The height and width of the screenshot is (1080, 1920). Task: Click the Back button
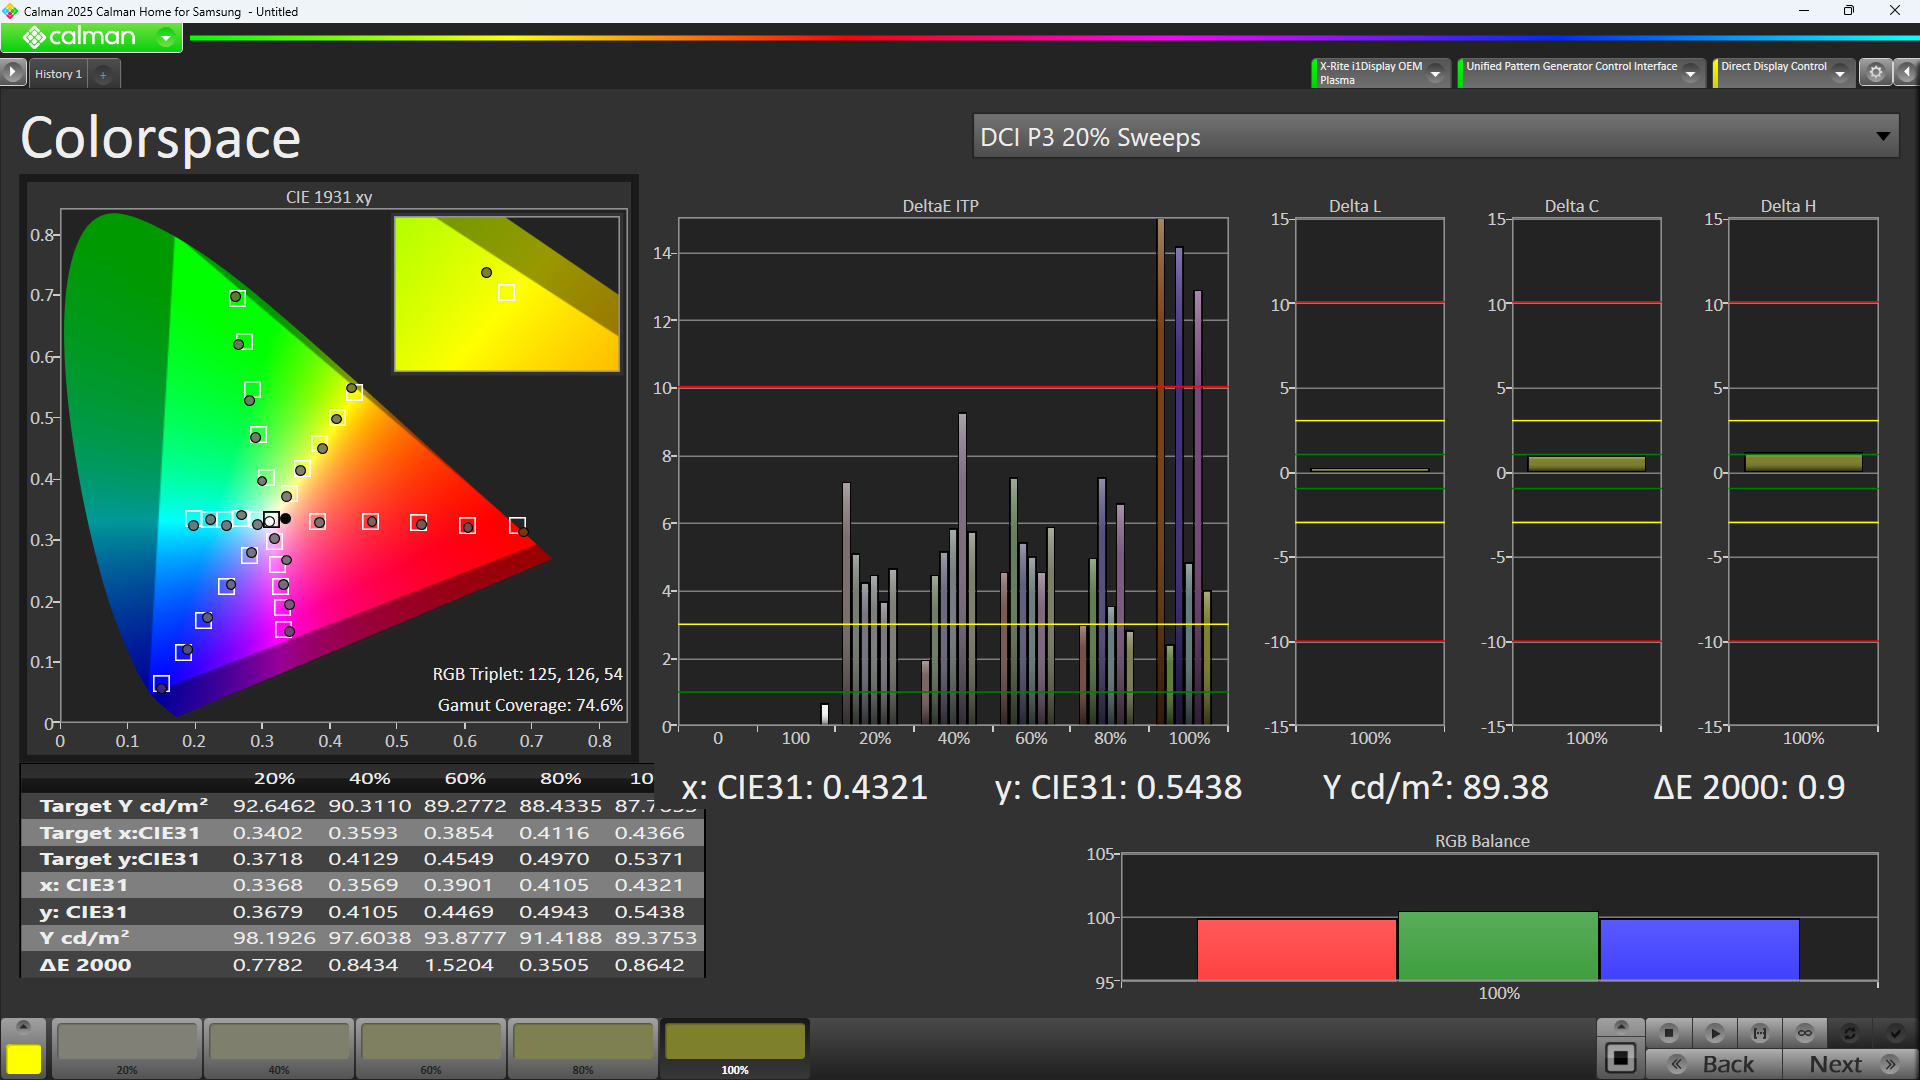coord(1714,1064)
